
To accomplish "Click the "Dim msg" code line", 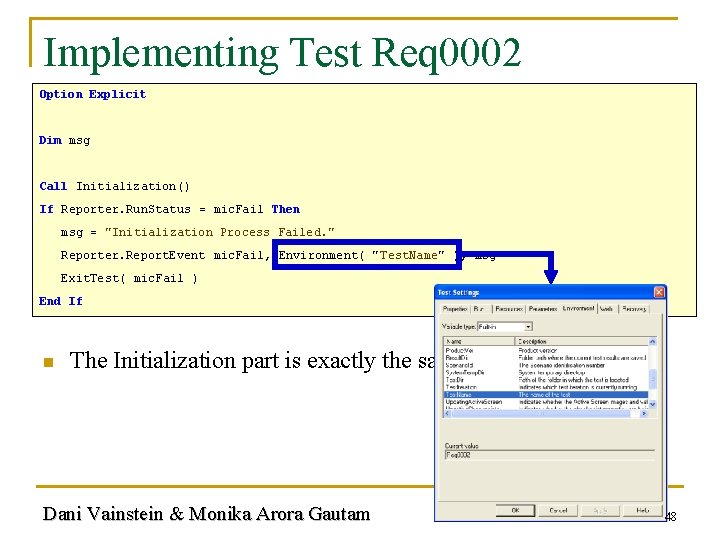I will (64, 140).
